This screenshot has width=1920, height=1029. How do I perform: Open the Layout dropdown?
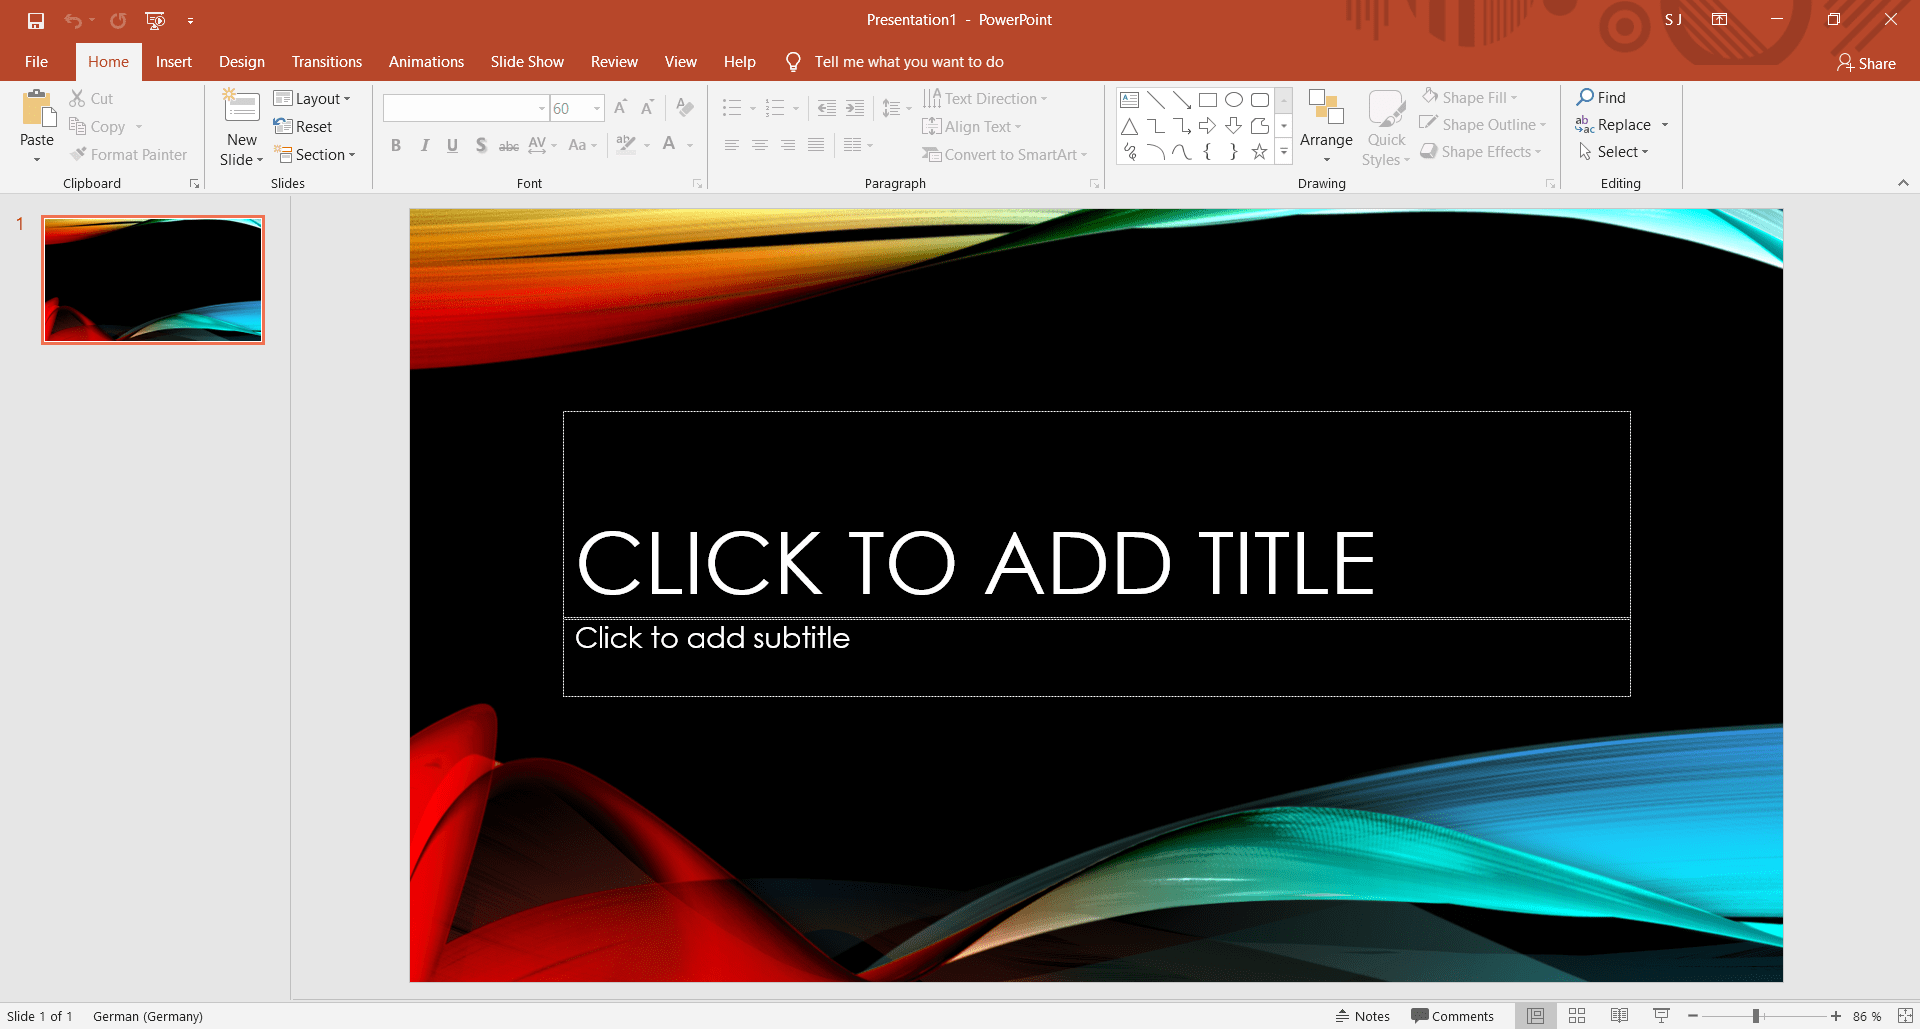coord(314,97)
